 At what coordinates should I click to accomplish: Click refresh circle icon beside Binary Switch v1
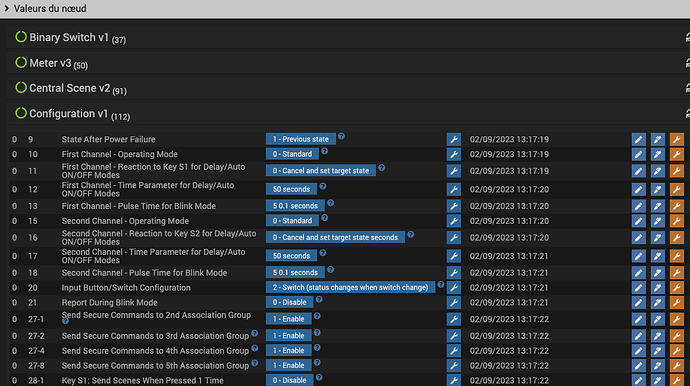point(21,37)
